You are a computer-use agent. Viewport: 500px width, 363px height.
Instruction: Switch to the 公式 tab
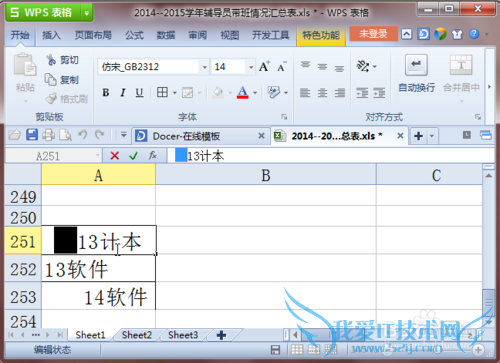click(134, 35)
